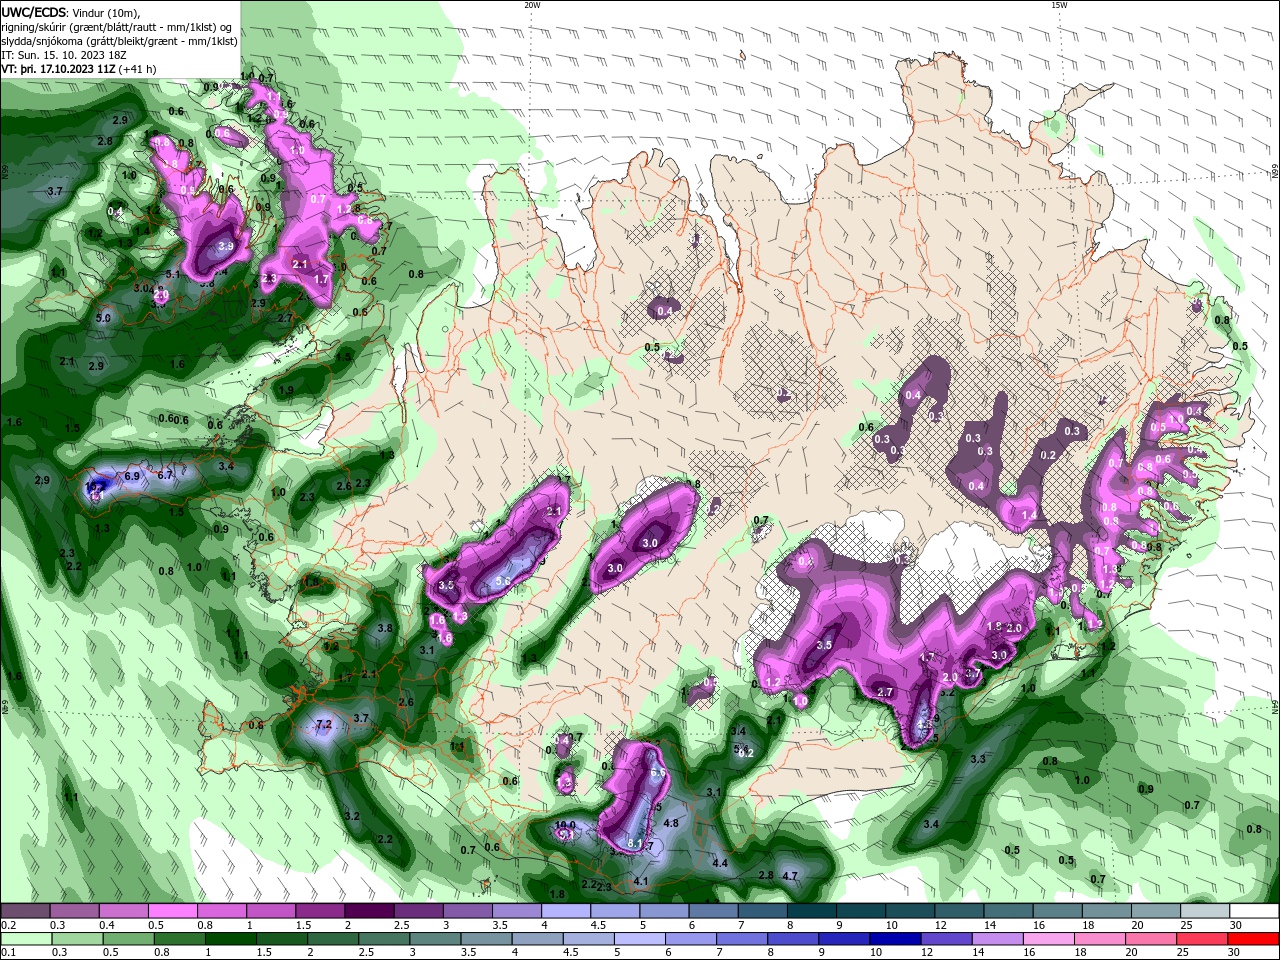This screenshot has width=1280, height=960.
Task: Click the 4.8 precipitation value on the map
Action: click(672, 823)
